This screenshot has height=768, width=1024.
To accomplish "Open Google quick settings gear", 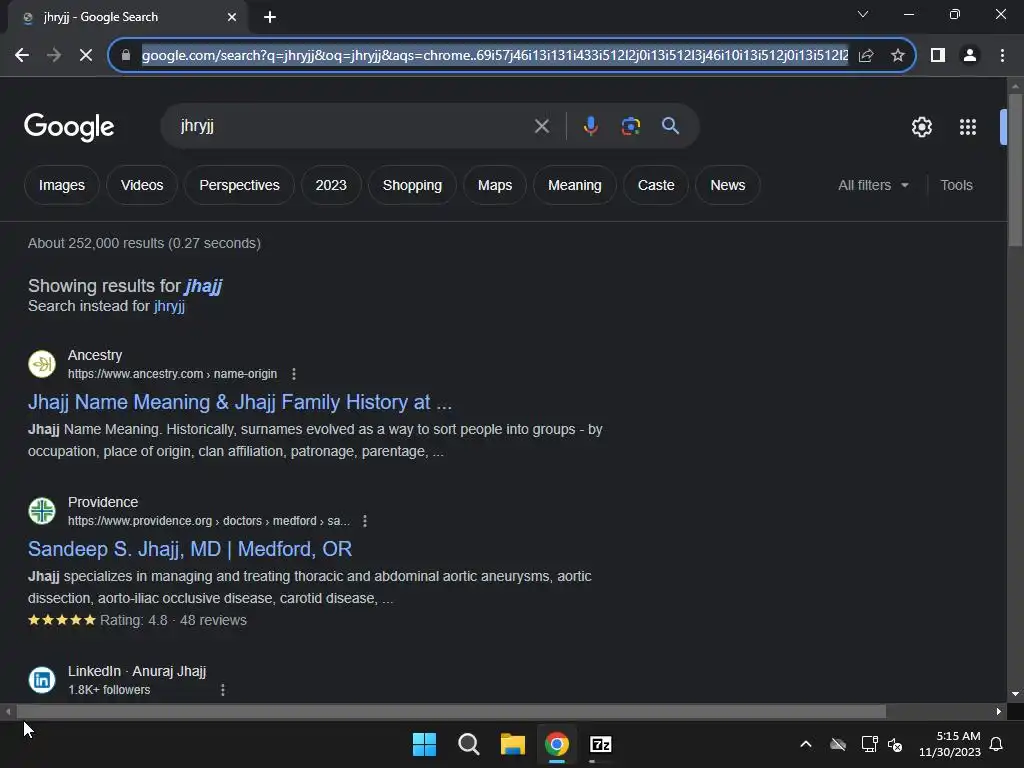I will [921, 127].
